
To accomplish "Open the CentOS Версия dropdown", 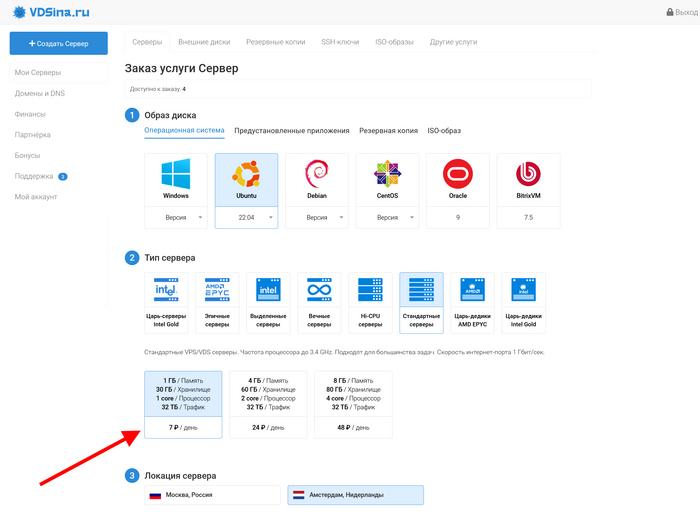I will (x=387, y=217).
